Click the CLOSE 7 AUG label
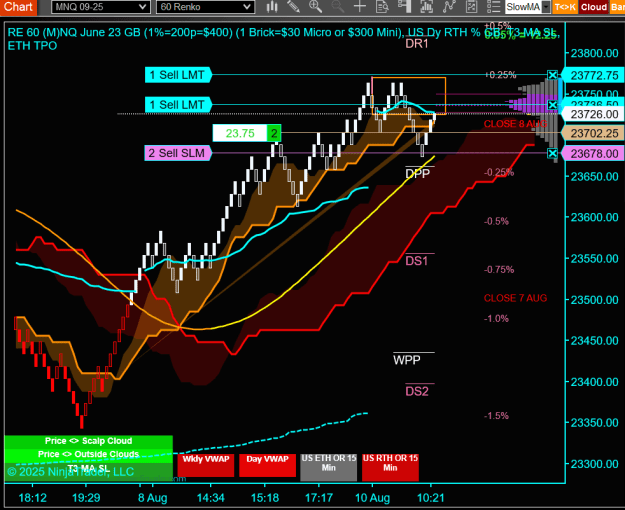 (515, 298)
